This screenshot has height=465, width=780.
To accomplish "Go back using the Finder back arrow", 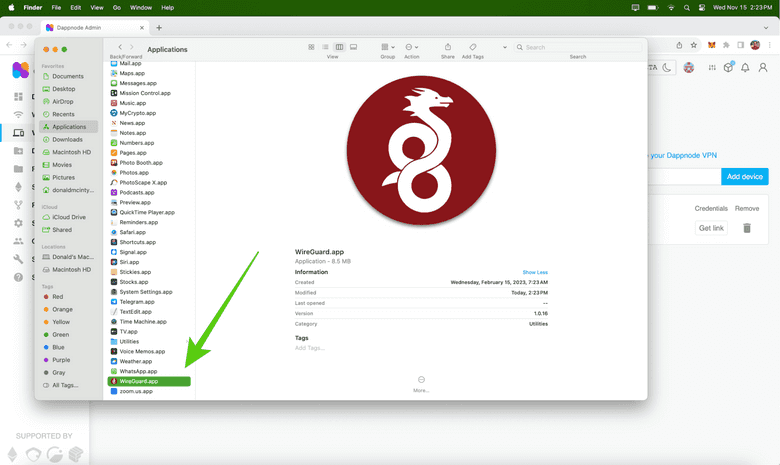I will click(x=120, y=47).
